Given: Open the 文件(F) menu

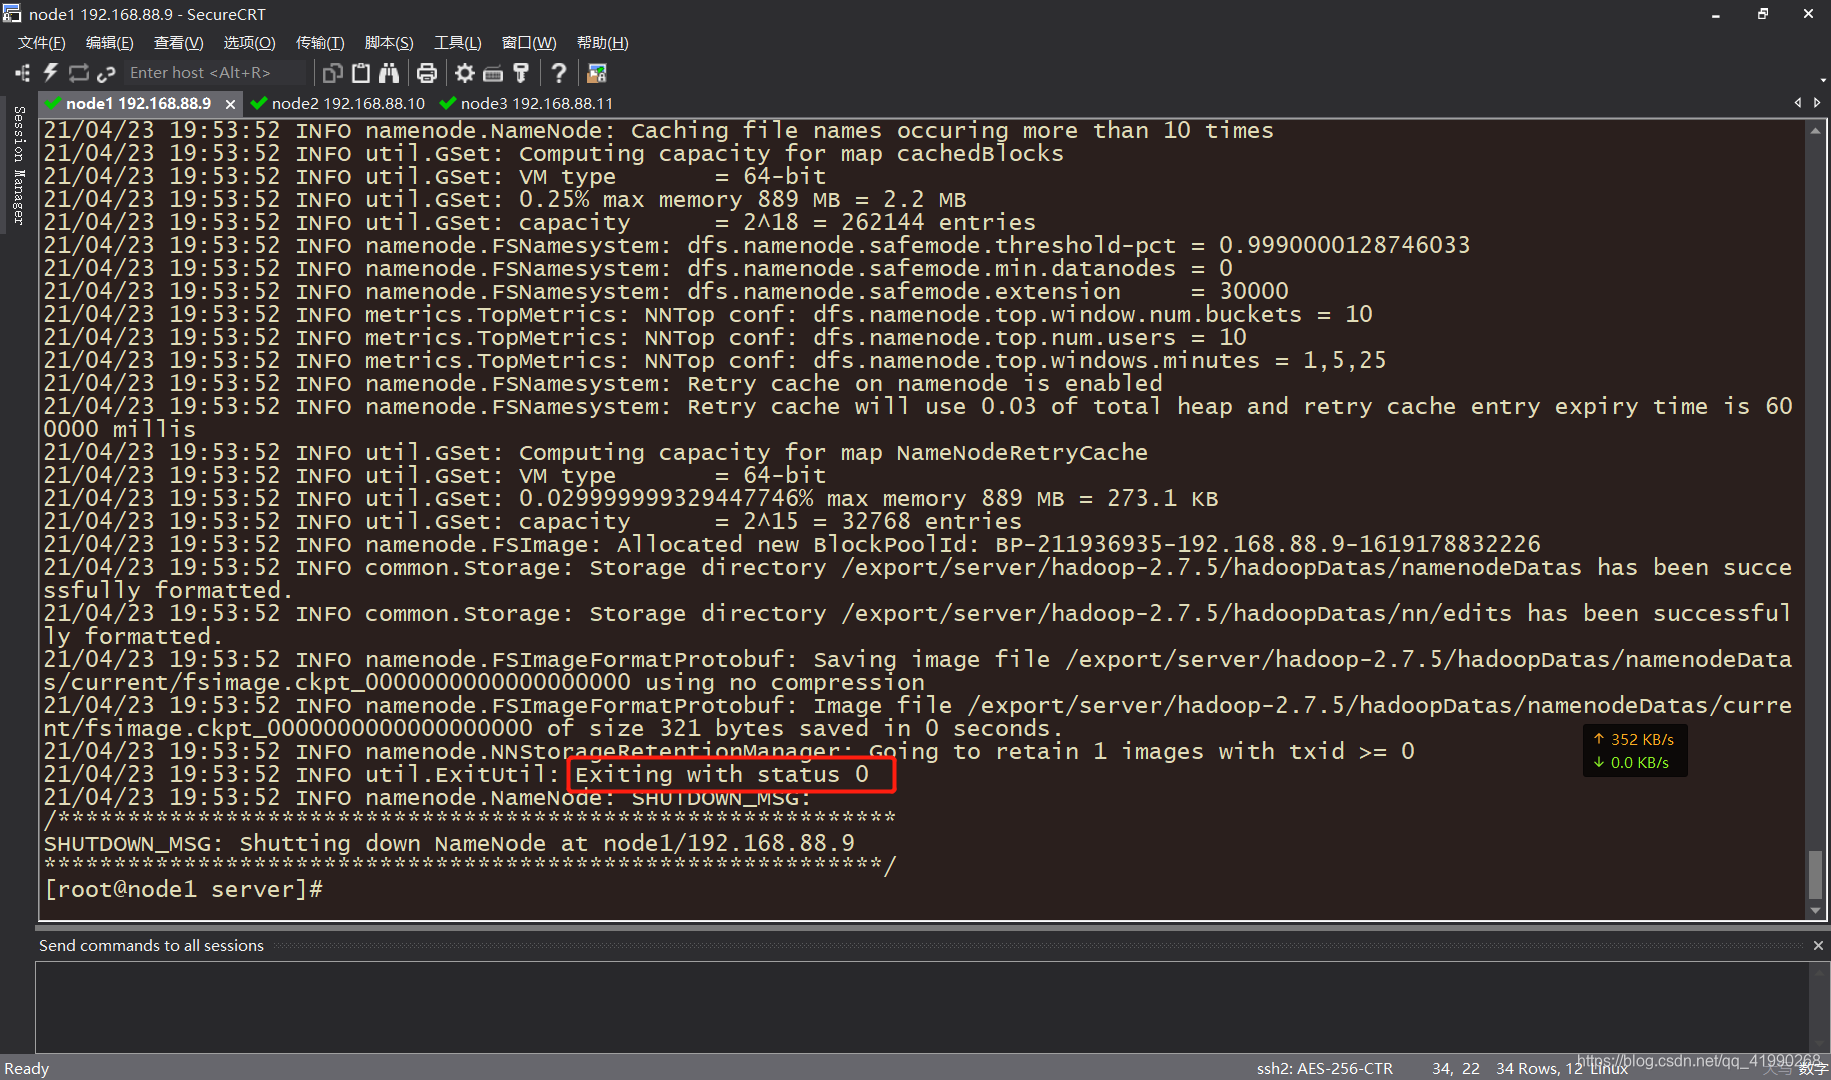Looking at the screenshot, I should click(x=42, y=43).
